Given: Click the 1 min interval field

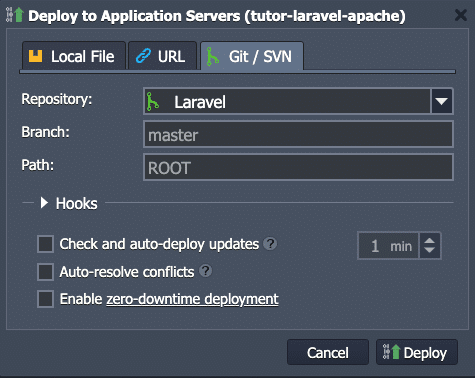Looking at the screenshot, I should point(388,246).
